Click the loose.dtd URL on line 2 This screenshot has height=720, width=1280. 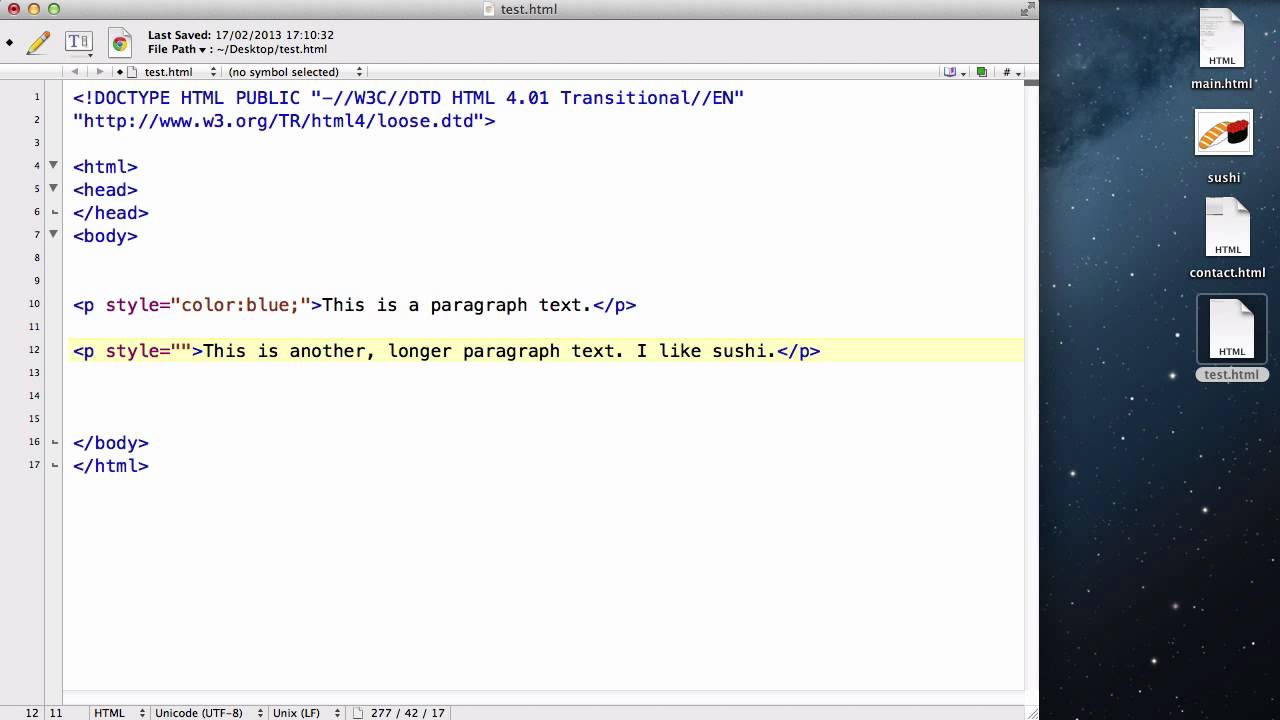click(x=284, y=121)
